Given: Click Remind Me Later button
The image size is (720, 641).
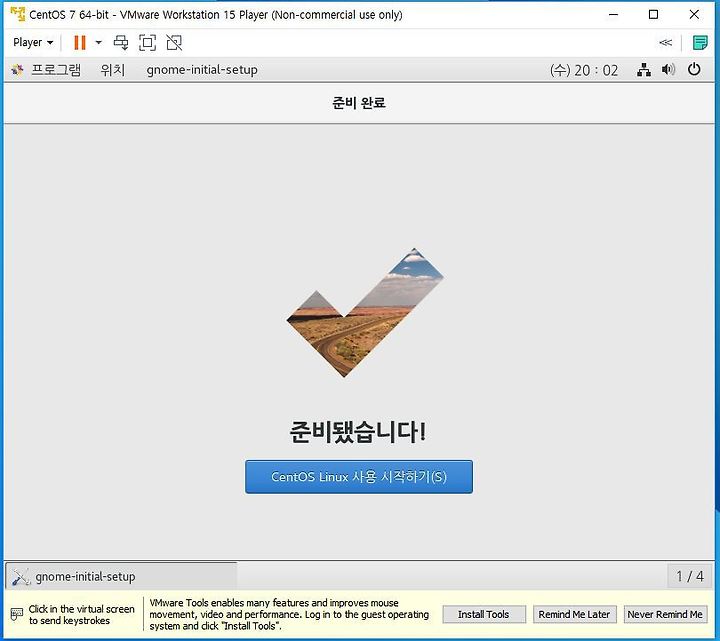Looking at the screenshot, I should pos(574,614).
